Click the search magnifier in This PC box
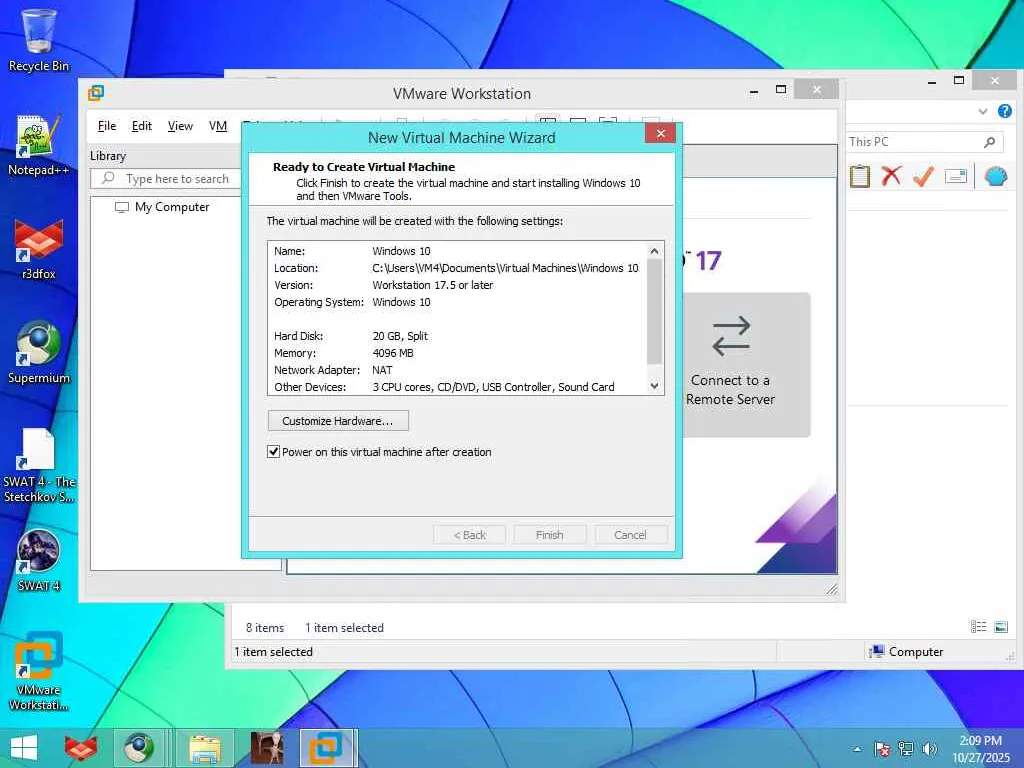Viewport: 1024px width, 768px height. pos(990,142)
